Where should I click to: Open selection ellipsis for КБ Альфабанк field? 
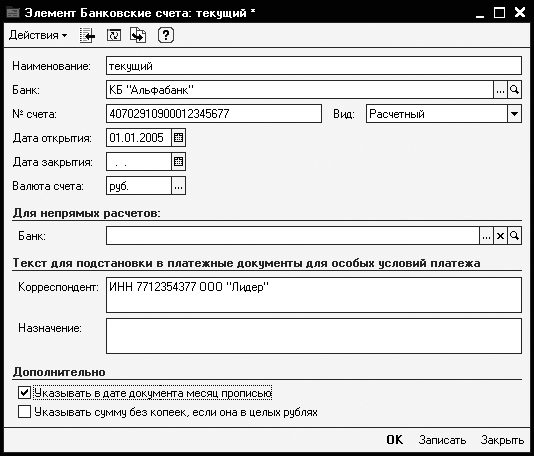[x=500, y=90]
